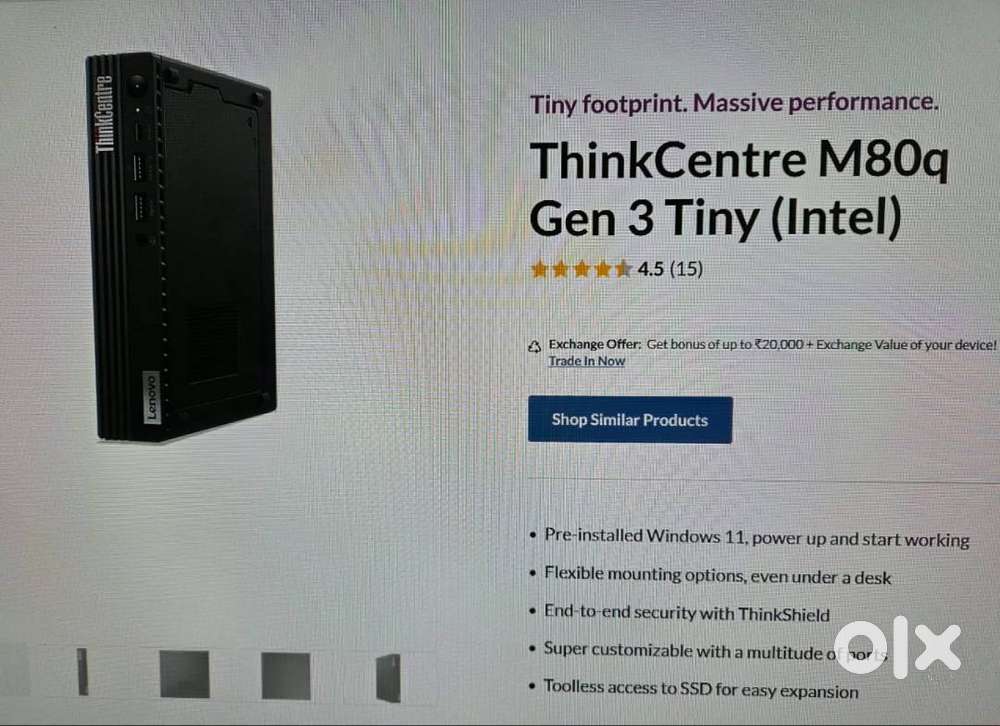Select the third square product thumbnail
The width and height of the screenshot is (1000, 726).
coord(286,675)
